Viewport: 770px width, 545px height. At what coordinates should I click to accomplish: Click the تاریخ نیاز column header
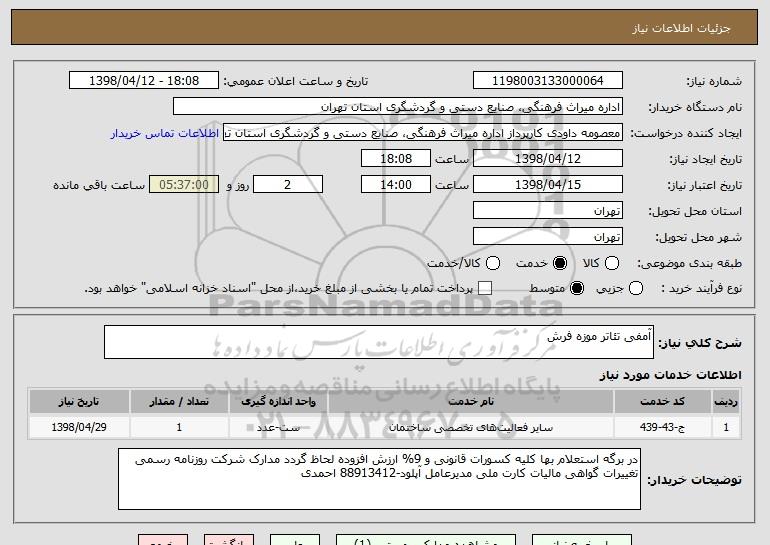tap(79, 402)
